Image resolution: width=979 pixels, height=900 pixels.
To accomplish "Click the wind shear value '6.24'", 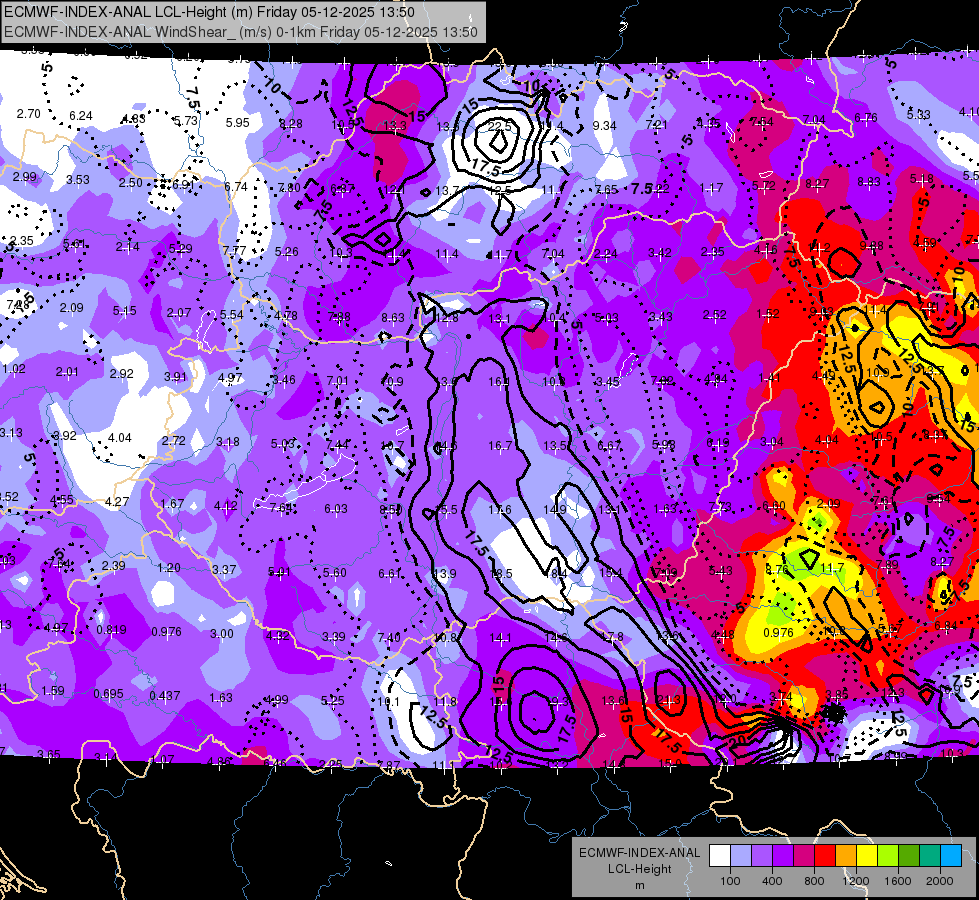I will [x=81, y=116].
